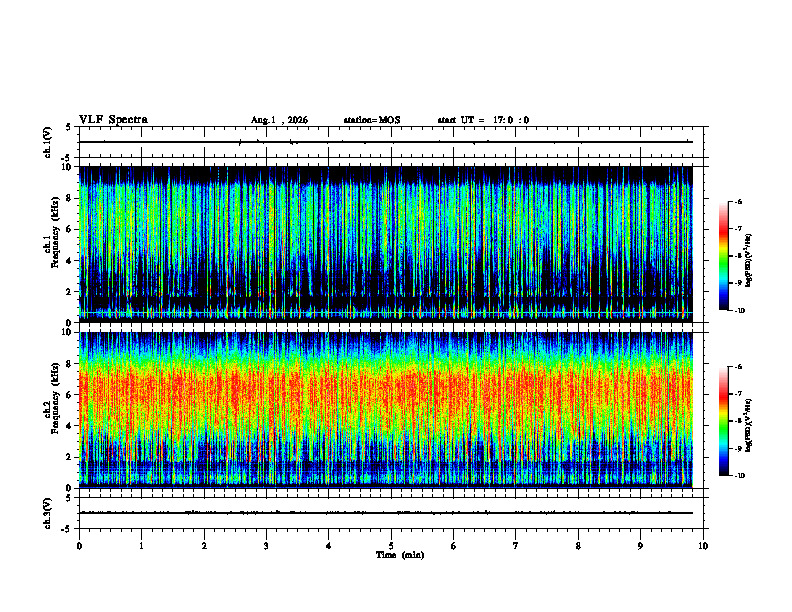This screenshot has width=792, height=612.
Task: Click the ch.1 colorbar "-6" top label
Action: (738, 201)
